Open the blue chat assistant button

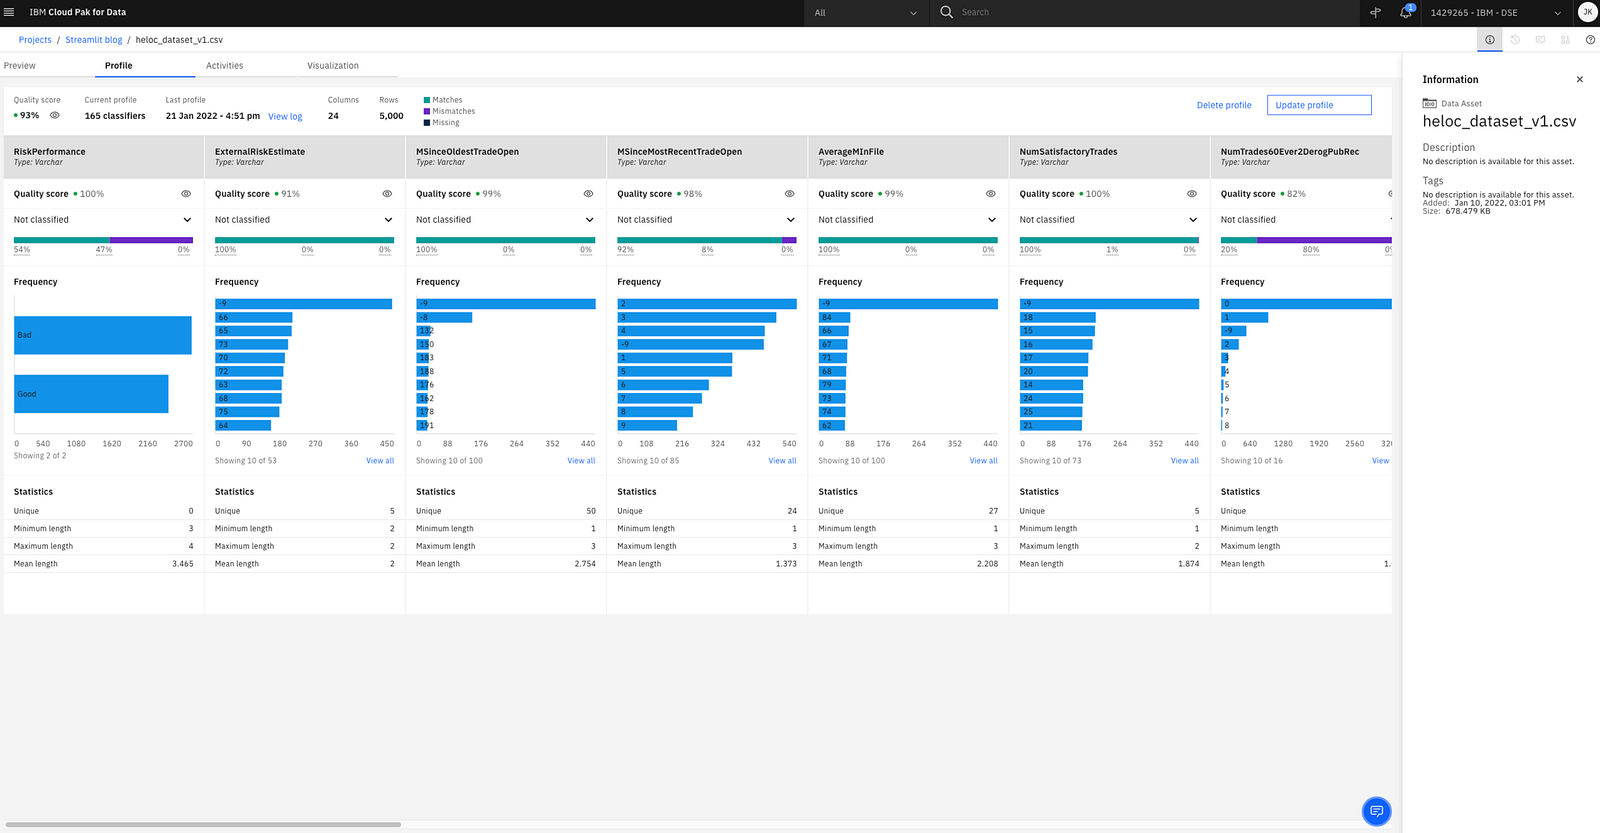1377,810
